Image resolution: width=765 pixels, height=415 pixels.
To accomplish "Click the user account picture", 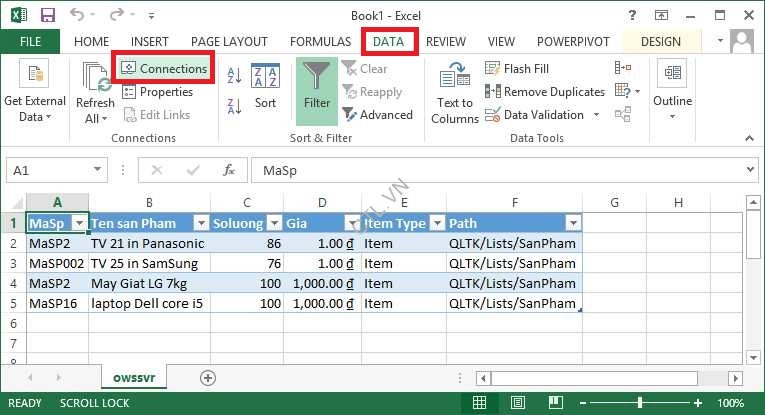I will pos(742,41).
